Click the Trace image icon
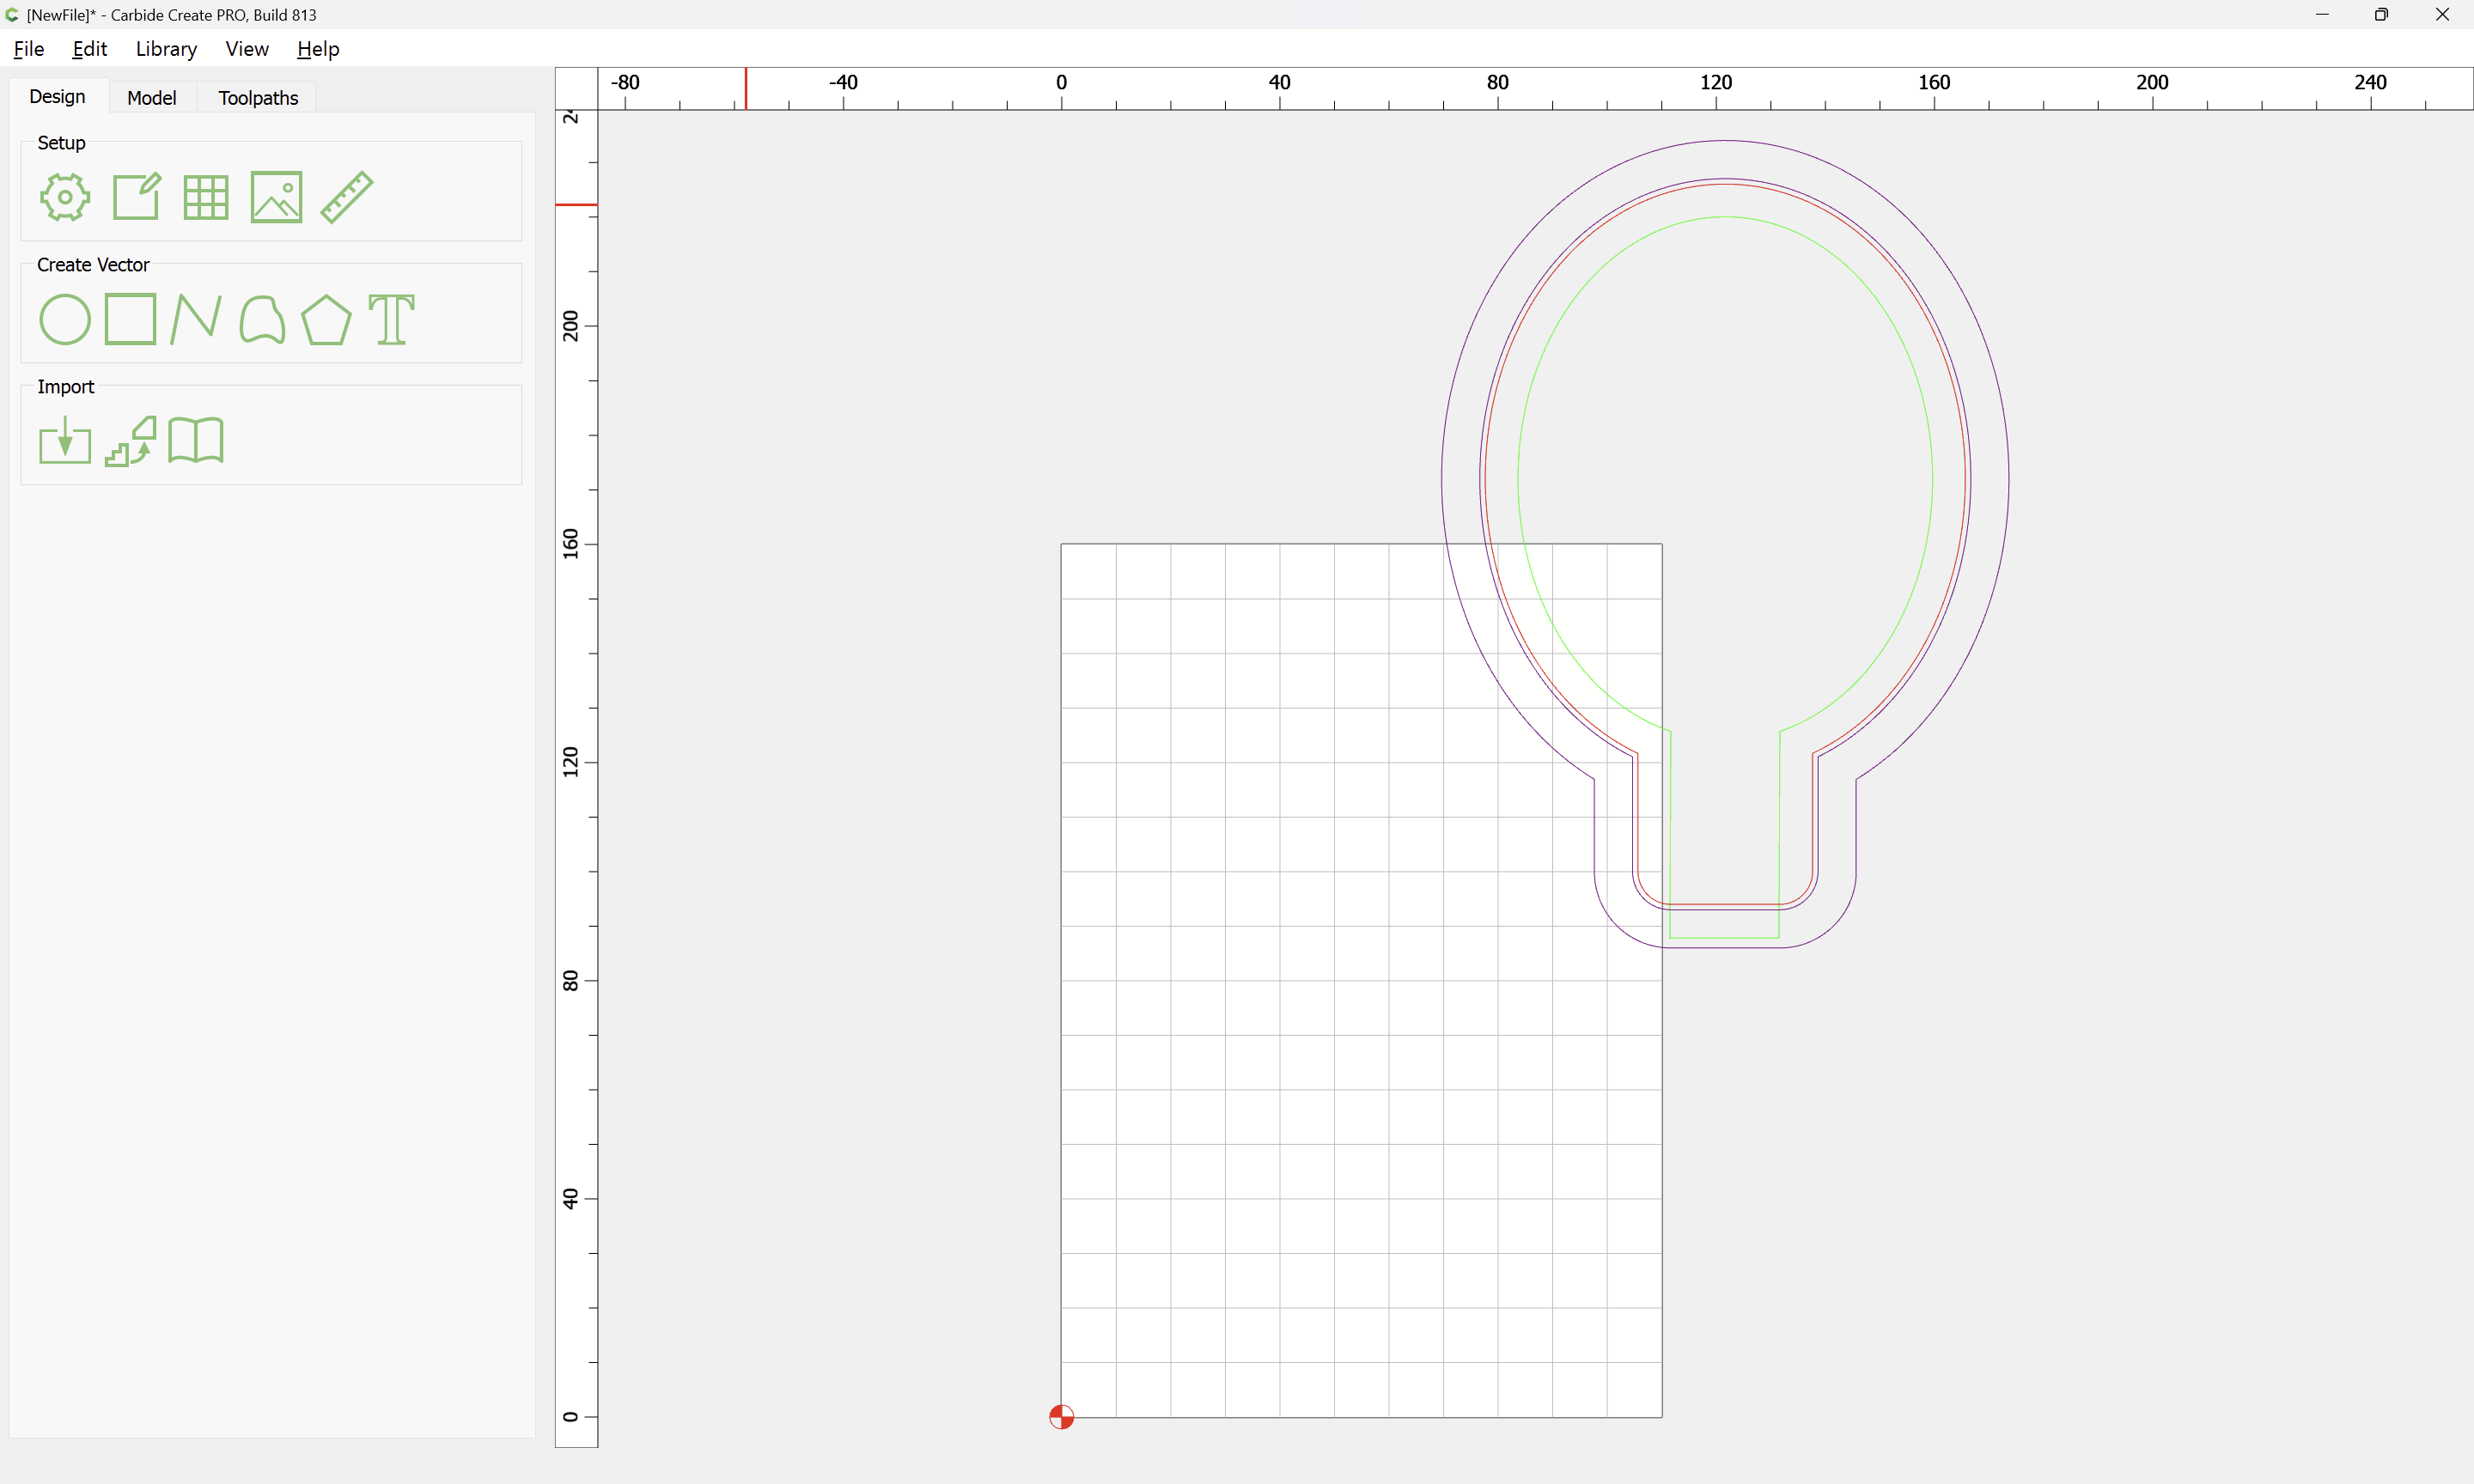This screenshot has height=1484, width=2474. (x=131, y=441)
